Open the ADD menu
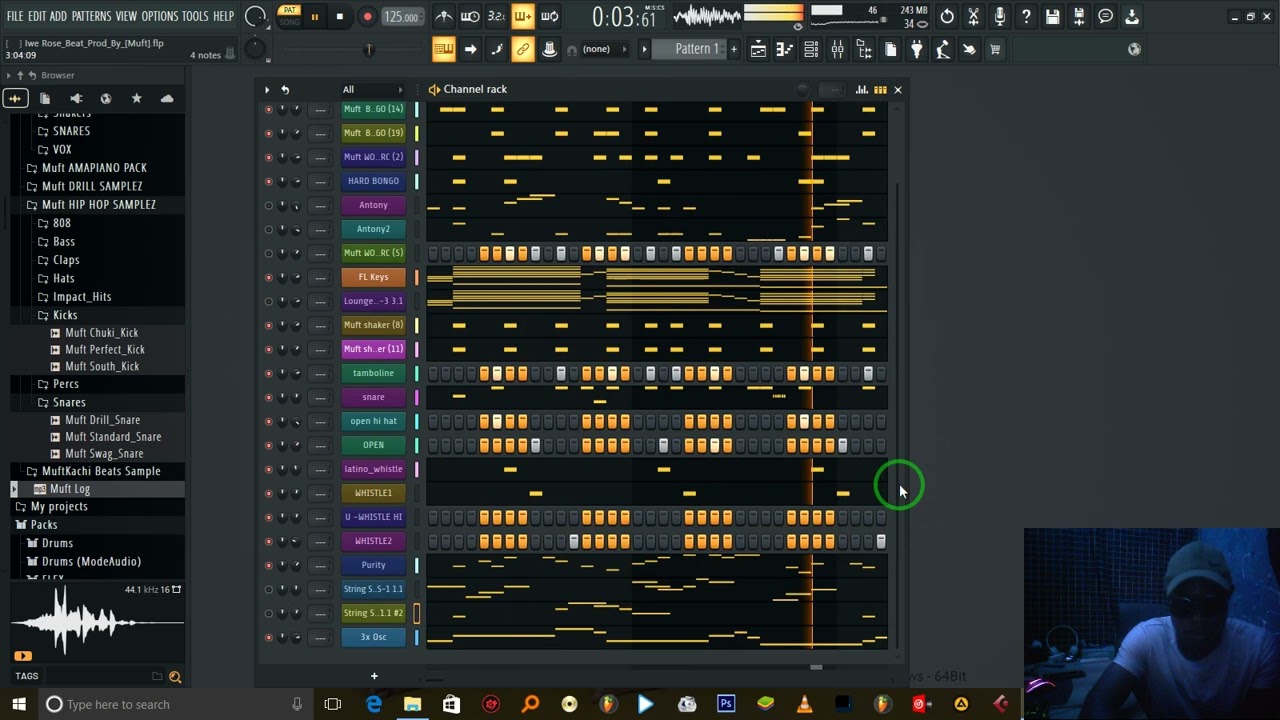This screenshot has height=720, width=1280. 58,16
